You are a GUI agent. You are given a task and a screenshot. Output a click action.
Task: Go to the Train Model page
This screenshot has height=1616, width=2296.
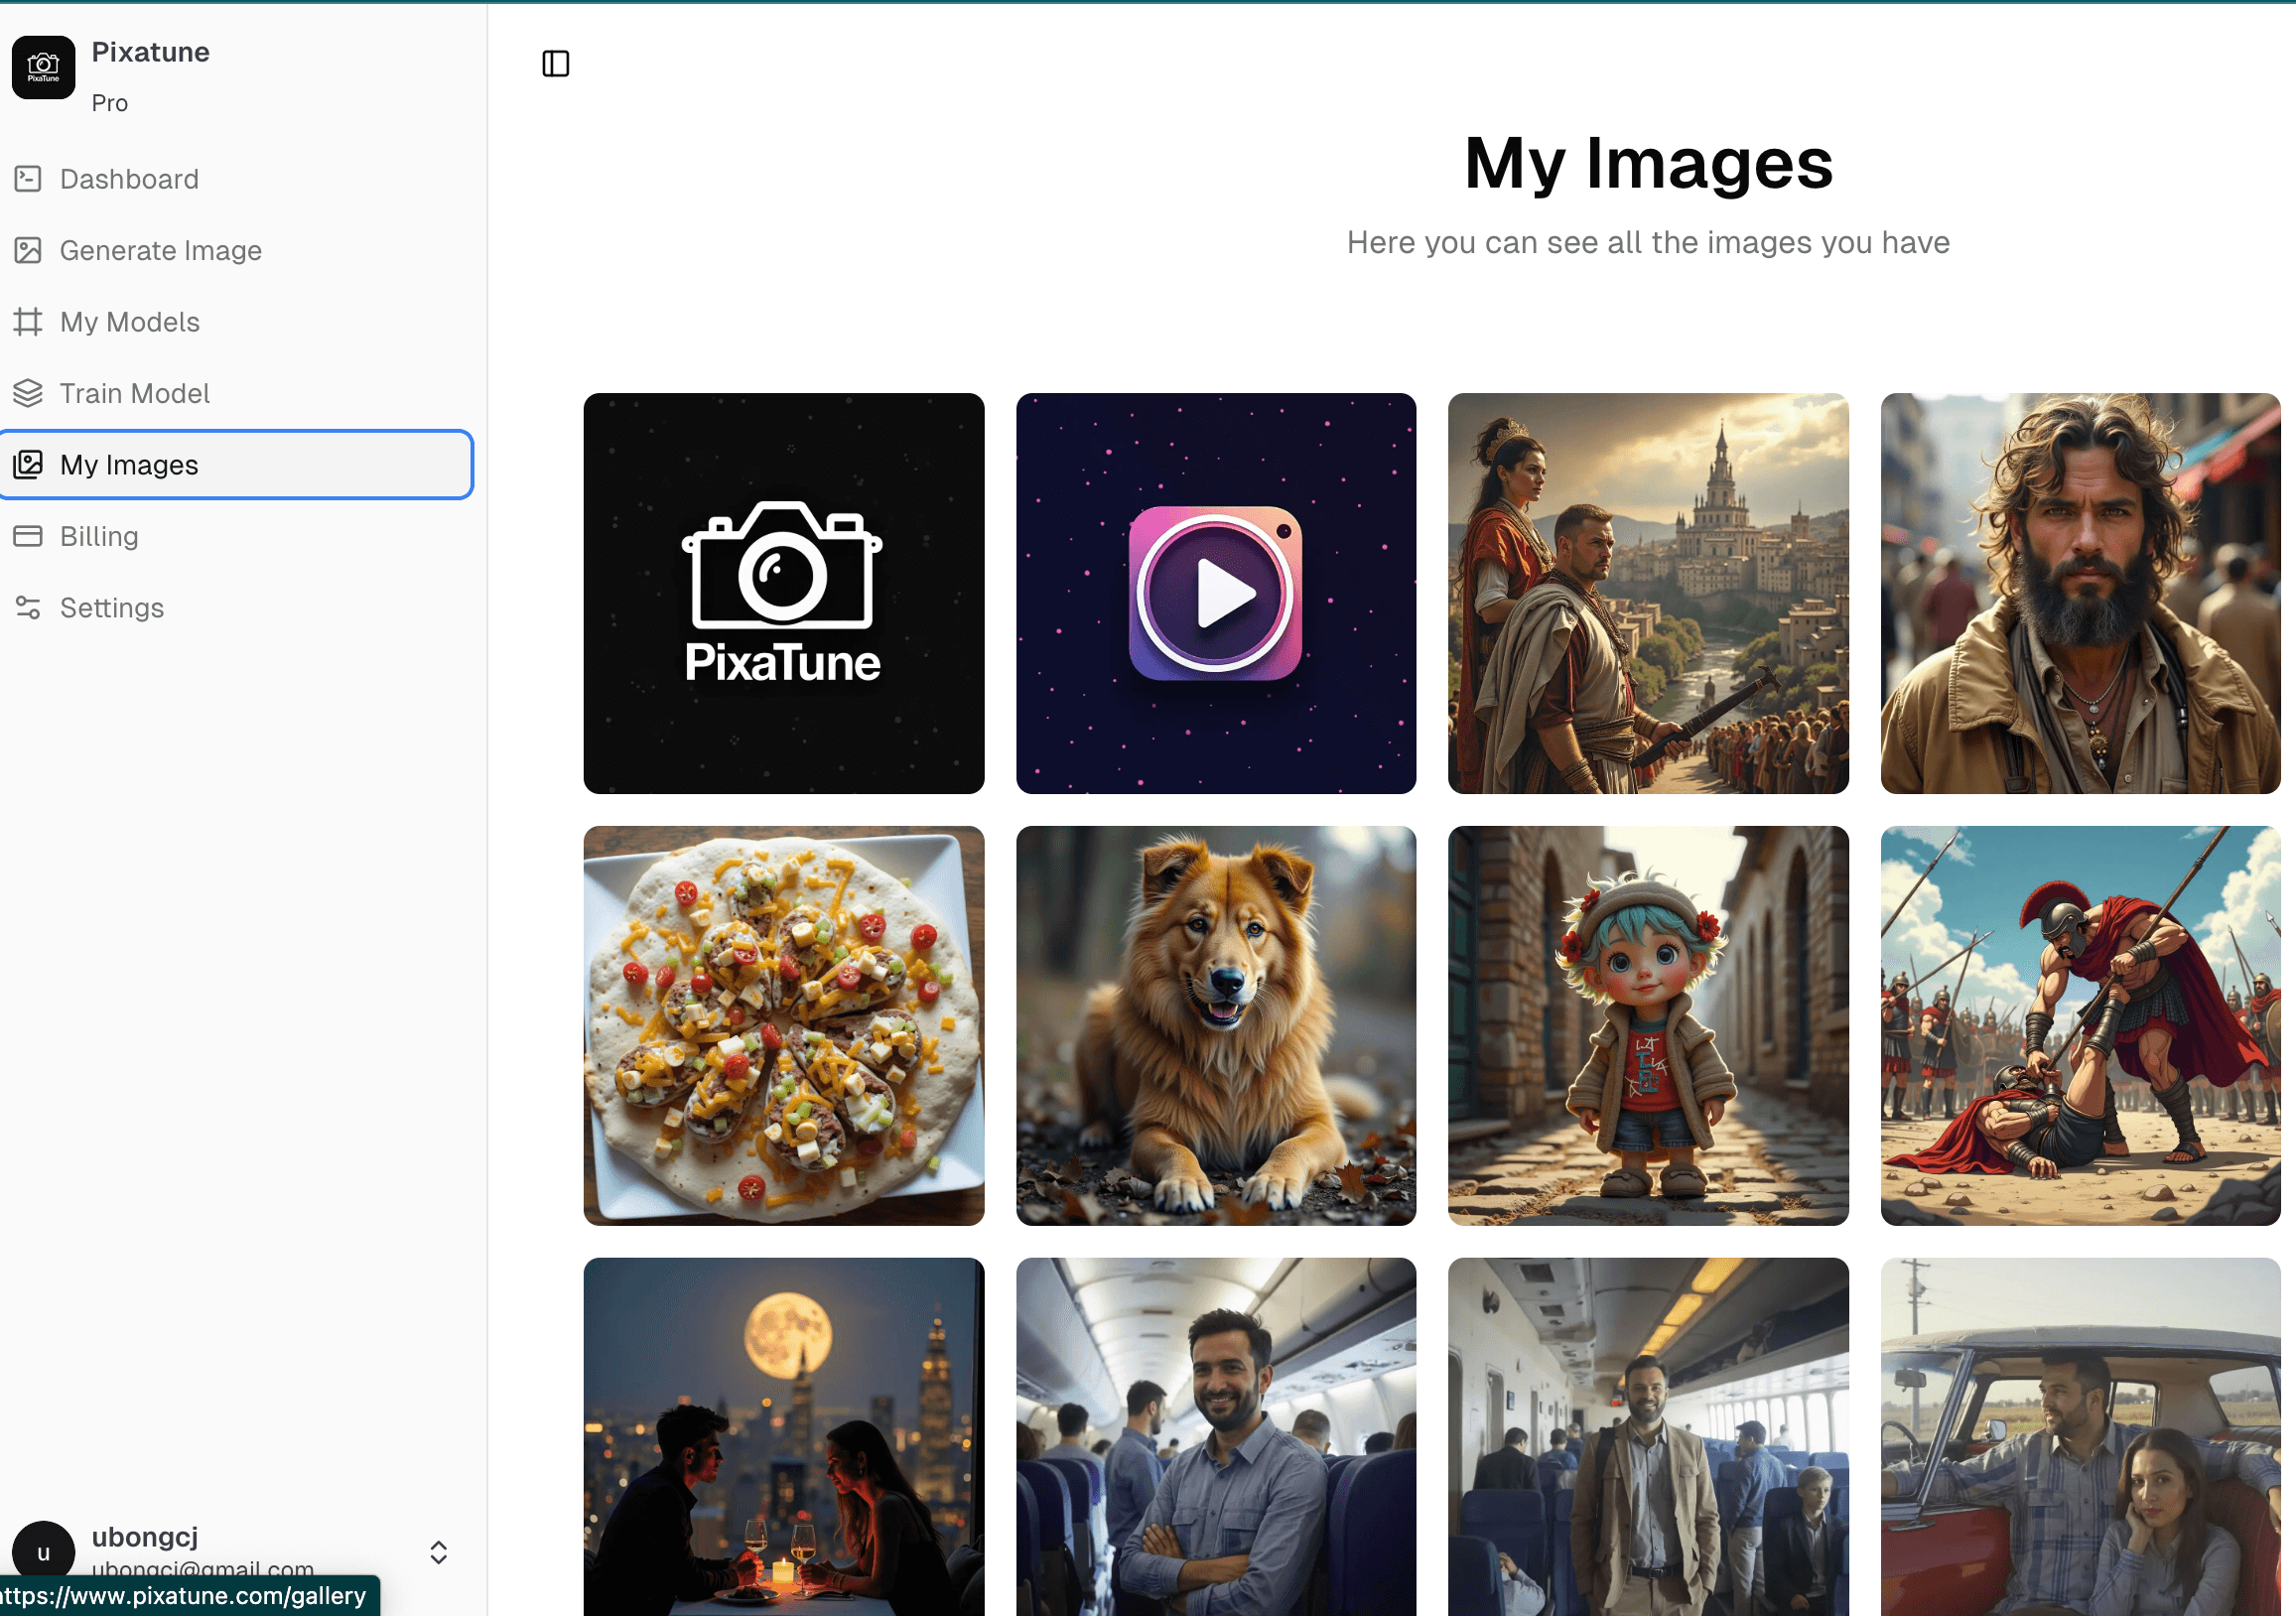(134, 393)
